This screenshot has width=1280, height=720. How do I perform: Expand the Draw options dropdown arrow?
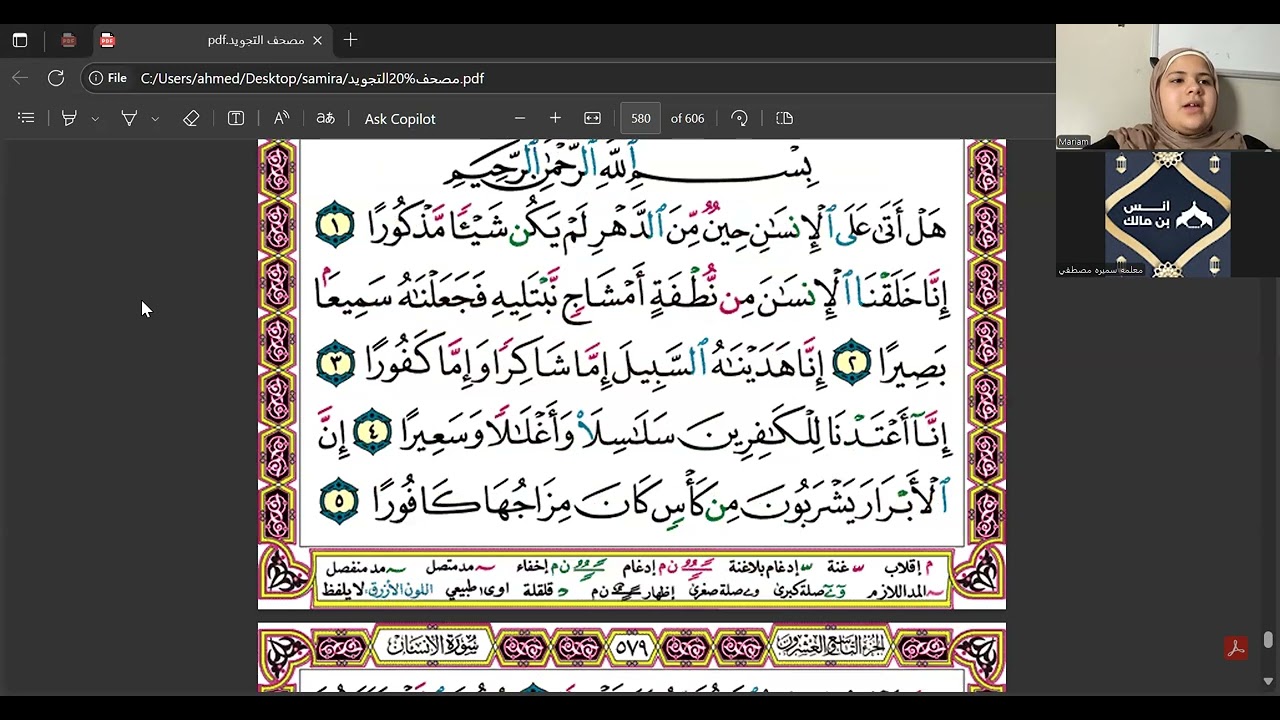tap(155, 118)
